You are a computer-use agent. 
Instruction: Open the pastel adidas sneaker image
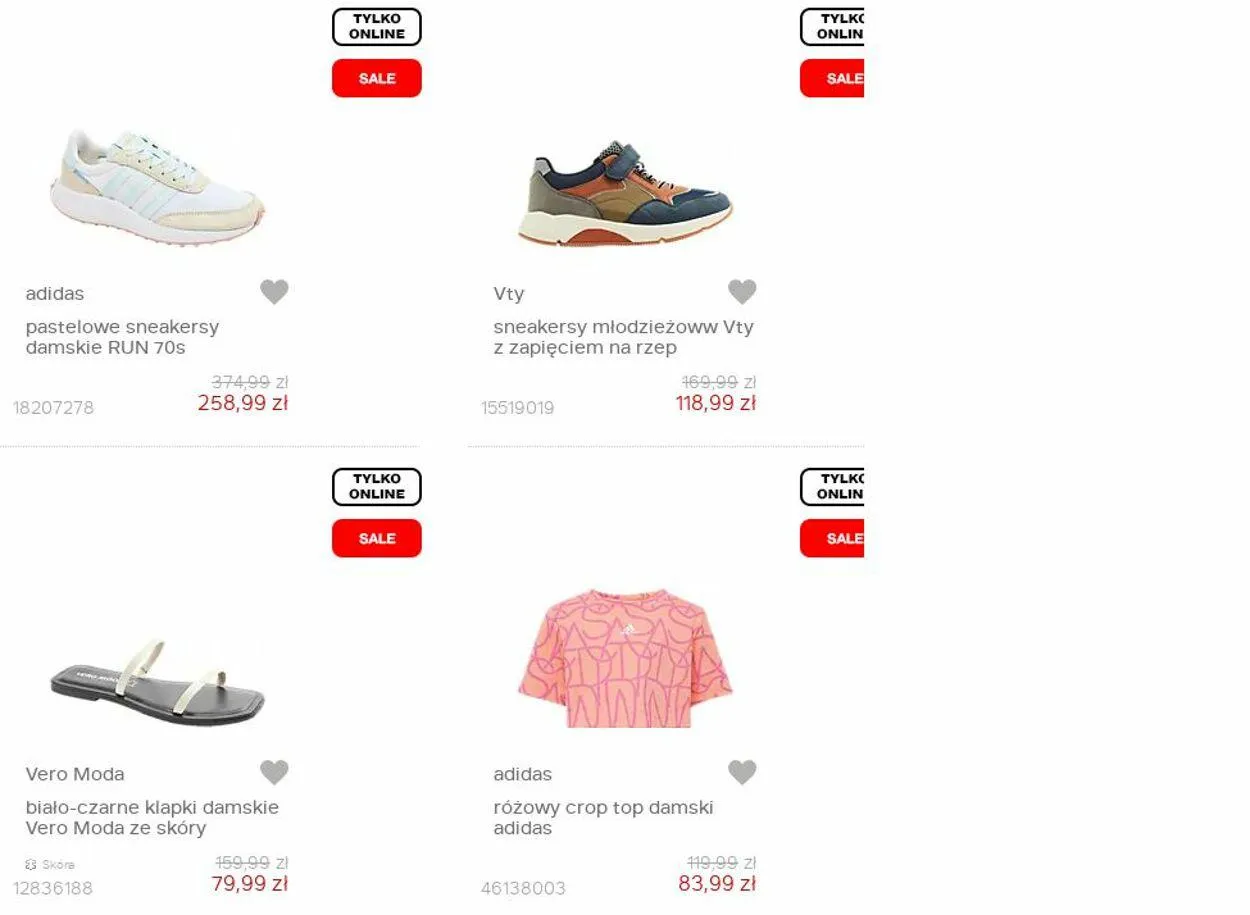tap(157, 188)
